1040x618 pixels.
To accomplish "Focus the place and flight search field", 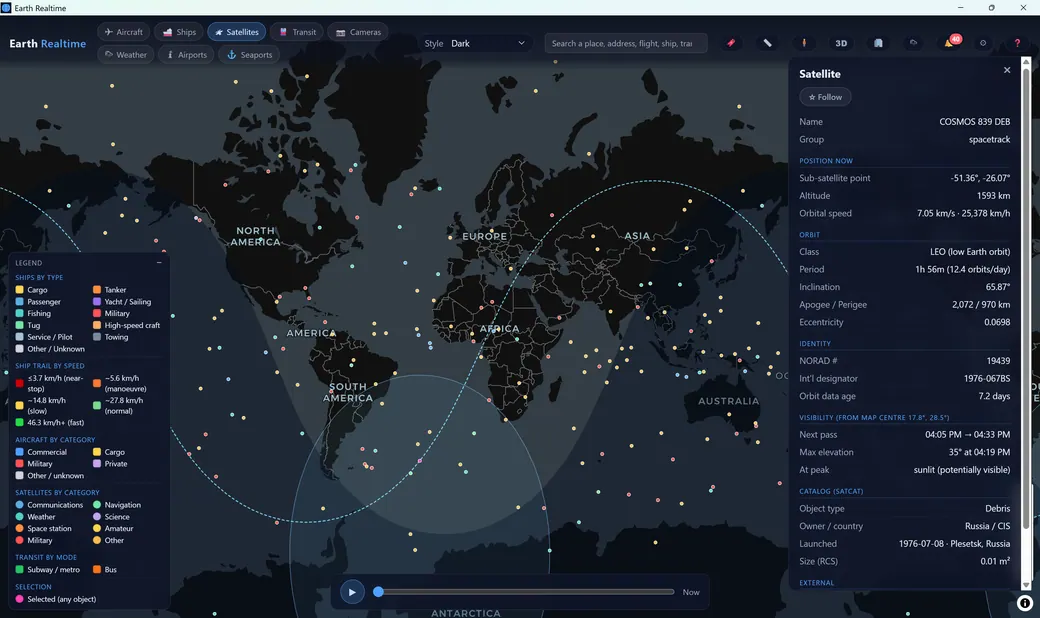I will [x=625, y=43].
